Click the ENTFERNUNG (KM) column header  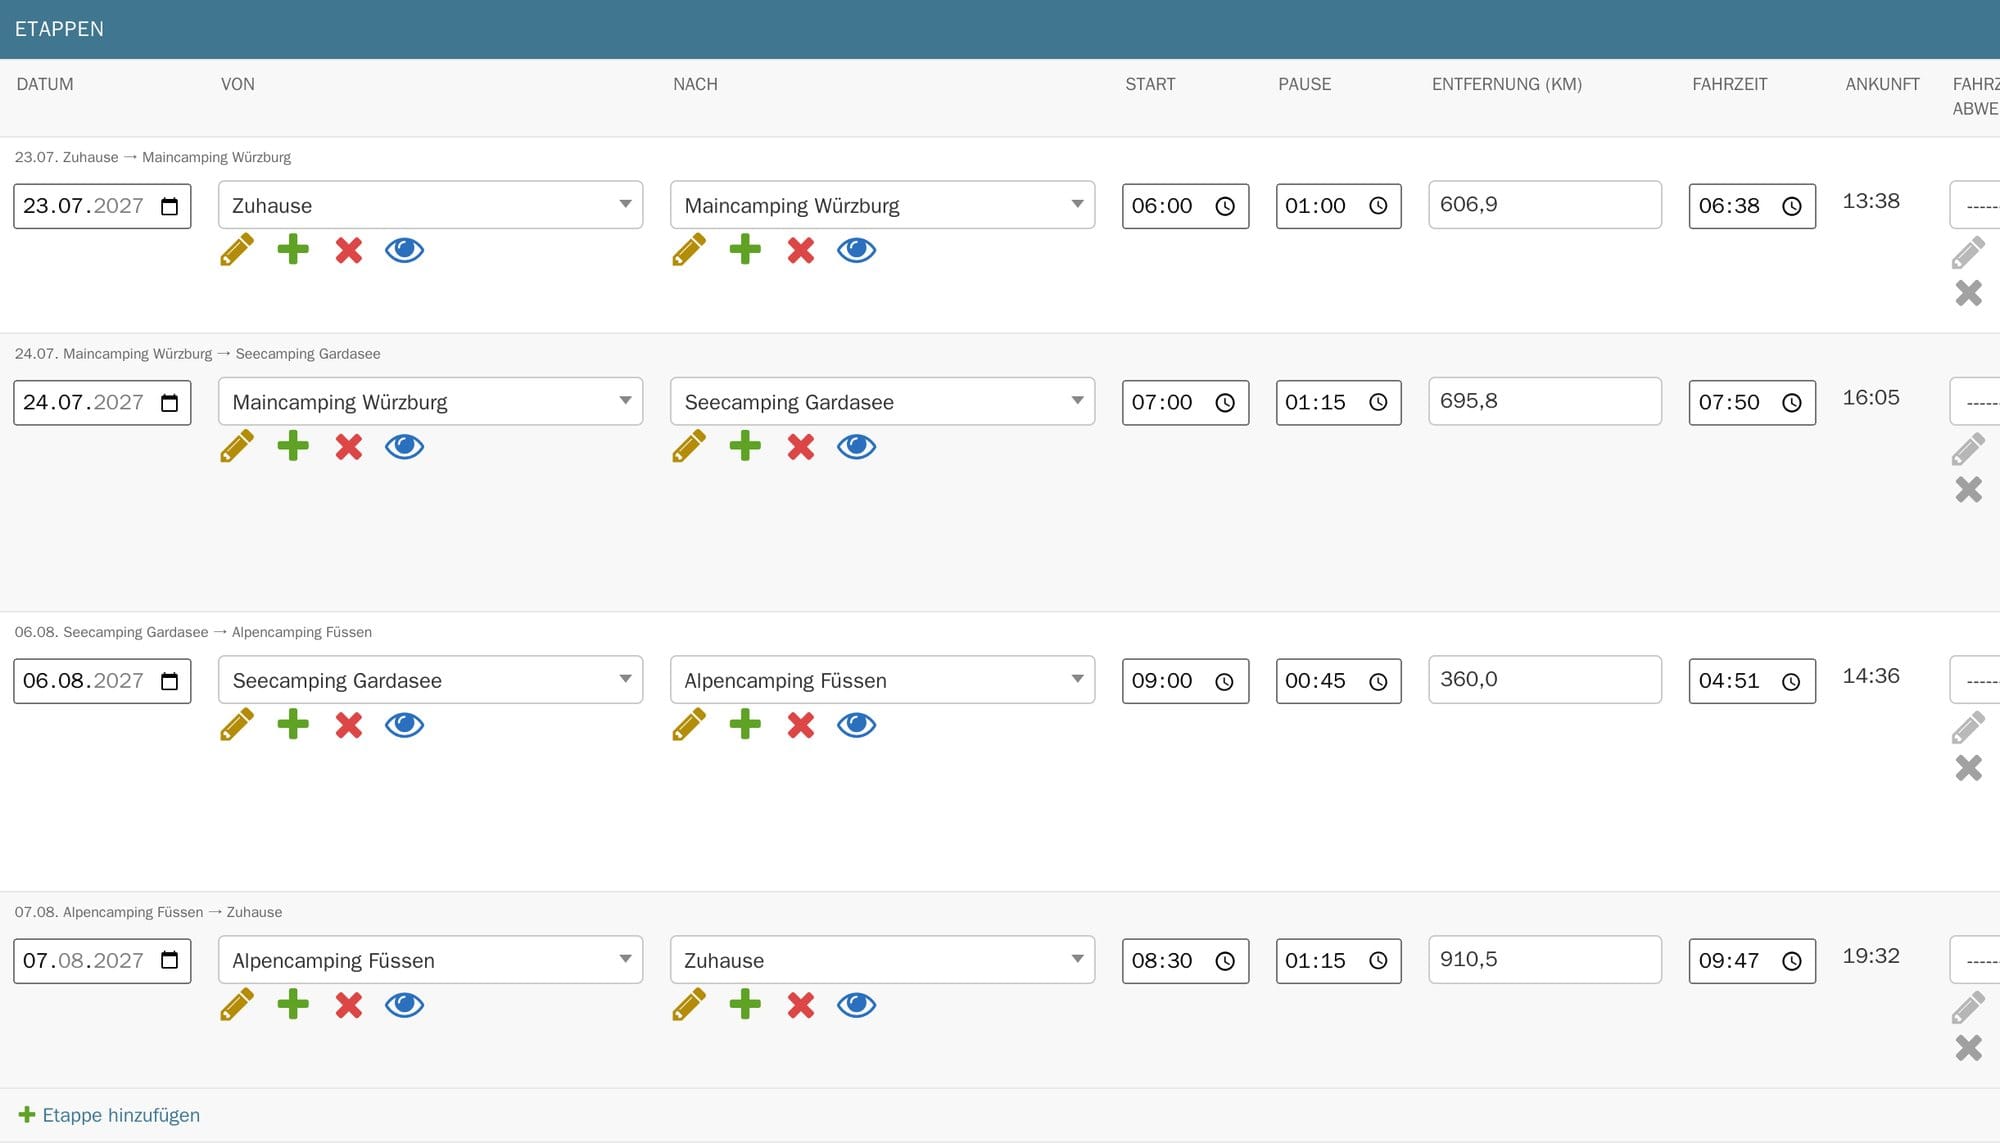point(1507,84)
